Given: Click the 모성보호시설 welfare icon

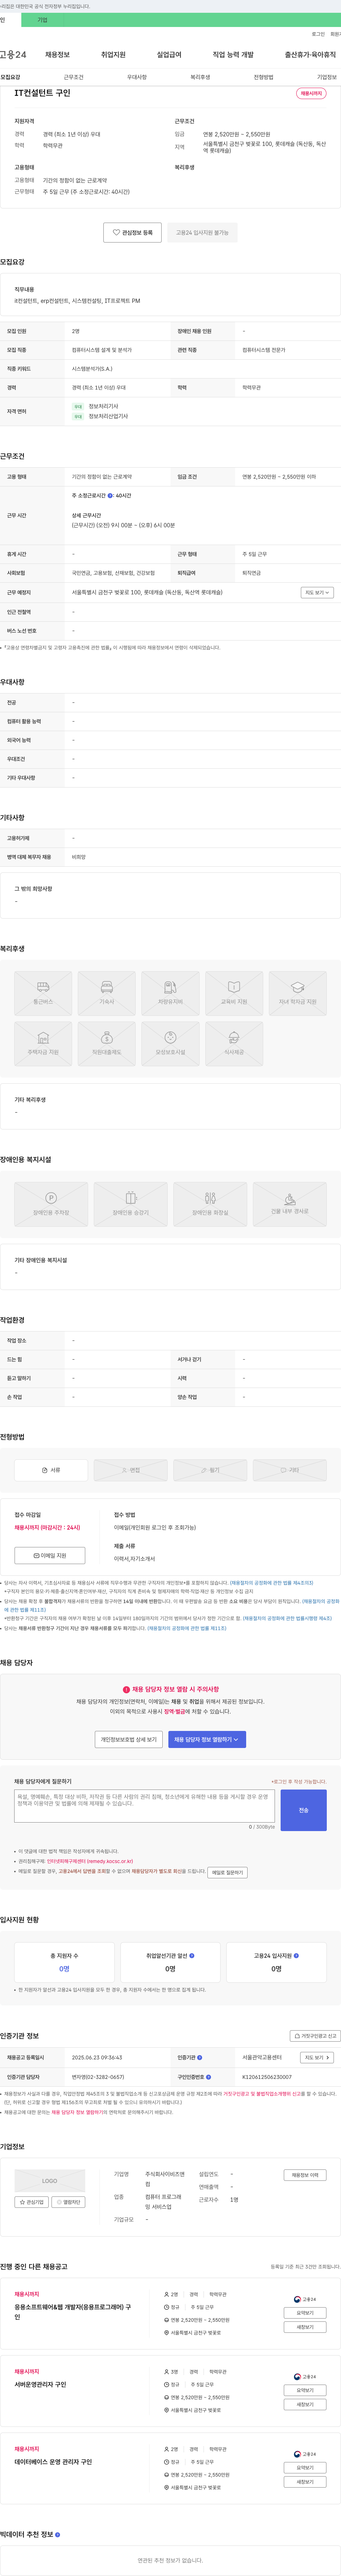Looking at the screenshot, I should coord(170,1044).
